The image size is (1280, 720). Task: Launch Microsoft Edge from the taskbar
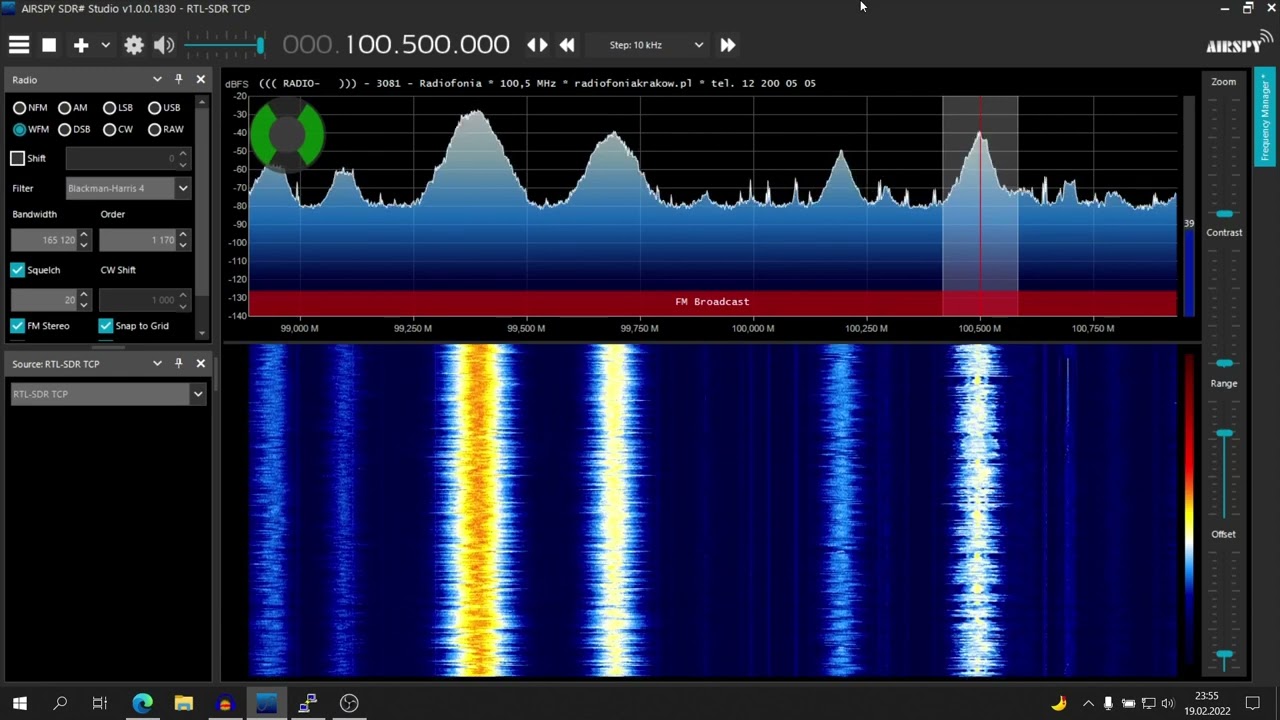pyautogui.click(x=143, y=703)
